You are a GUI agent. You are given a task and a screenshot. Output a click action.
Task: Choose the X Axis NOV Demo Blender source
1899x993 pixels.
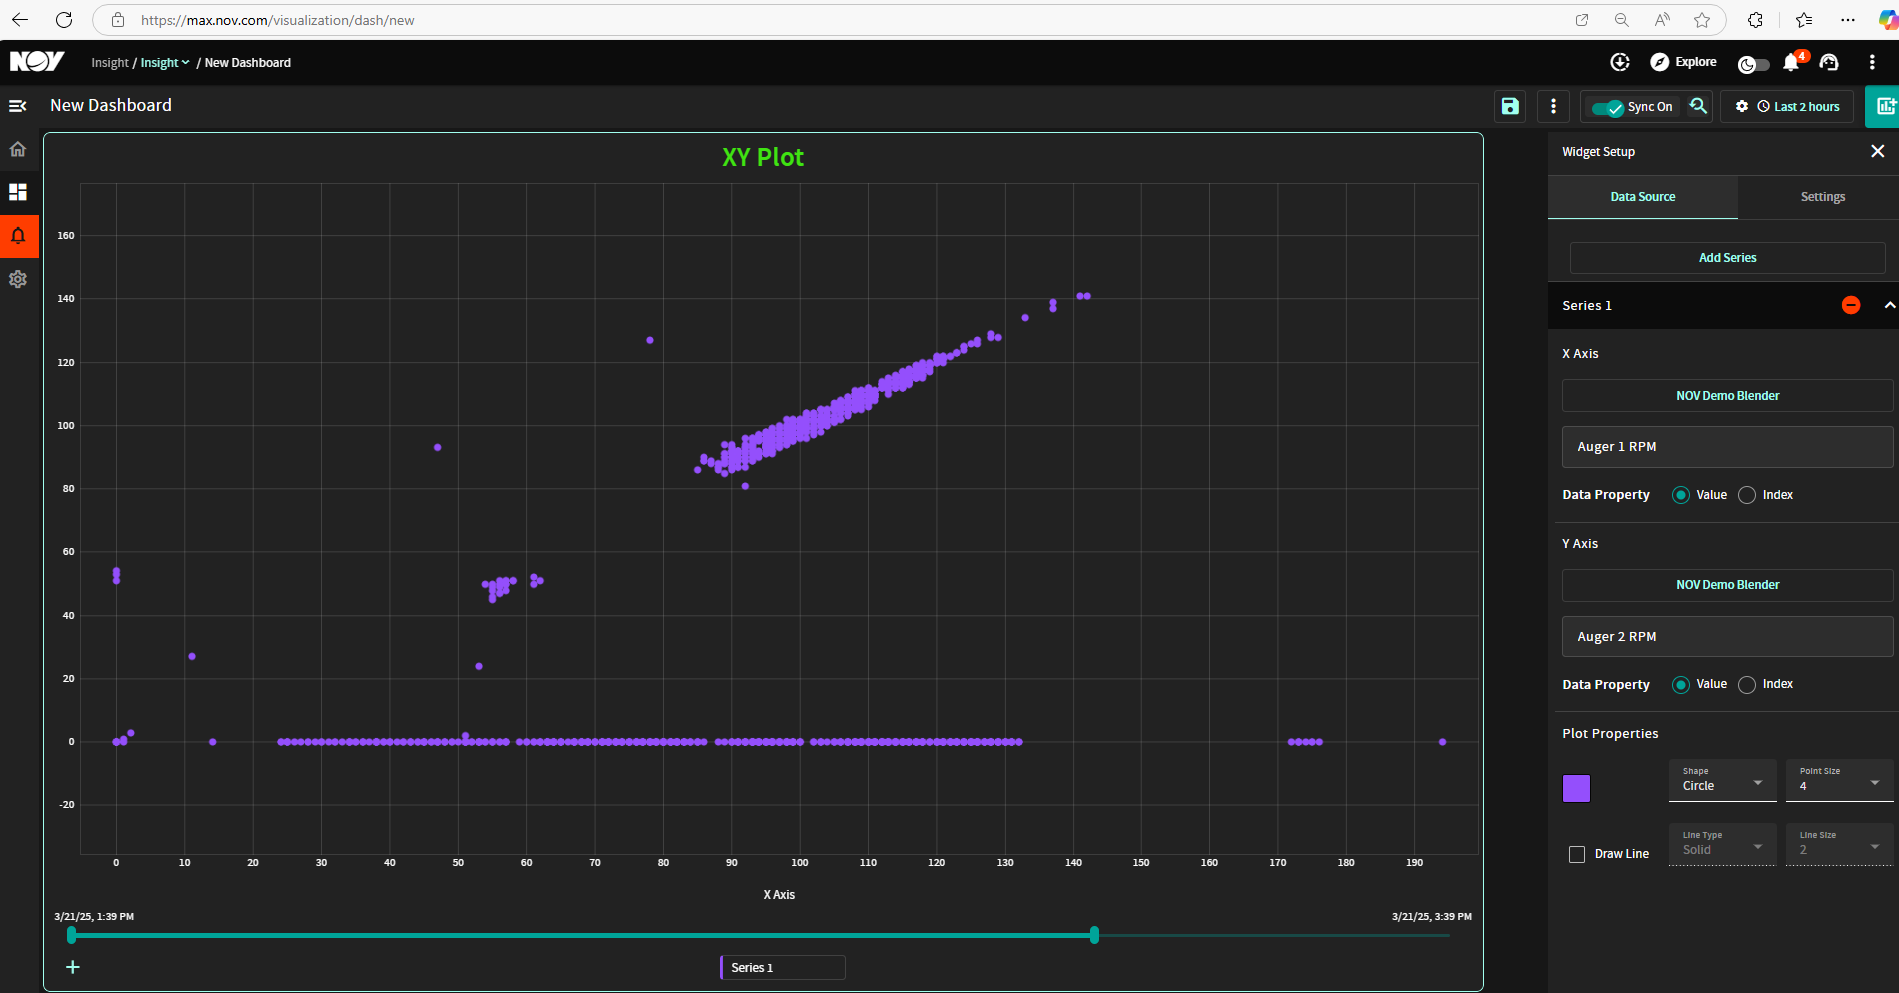click(1727, 396)
